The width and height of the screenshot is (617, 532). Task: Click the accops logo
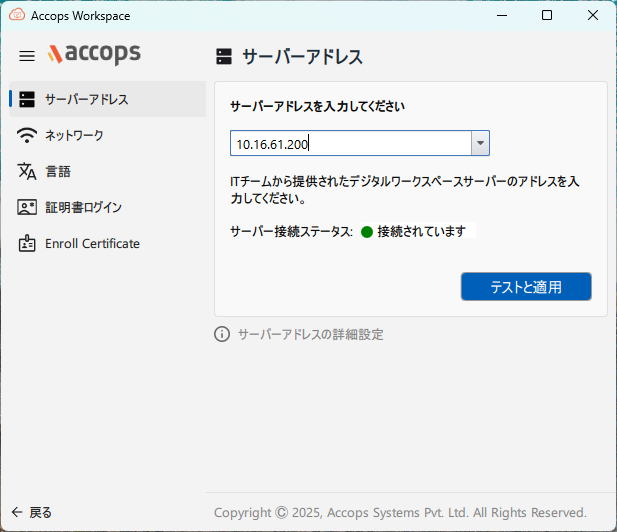[94, 54]
